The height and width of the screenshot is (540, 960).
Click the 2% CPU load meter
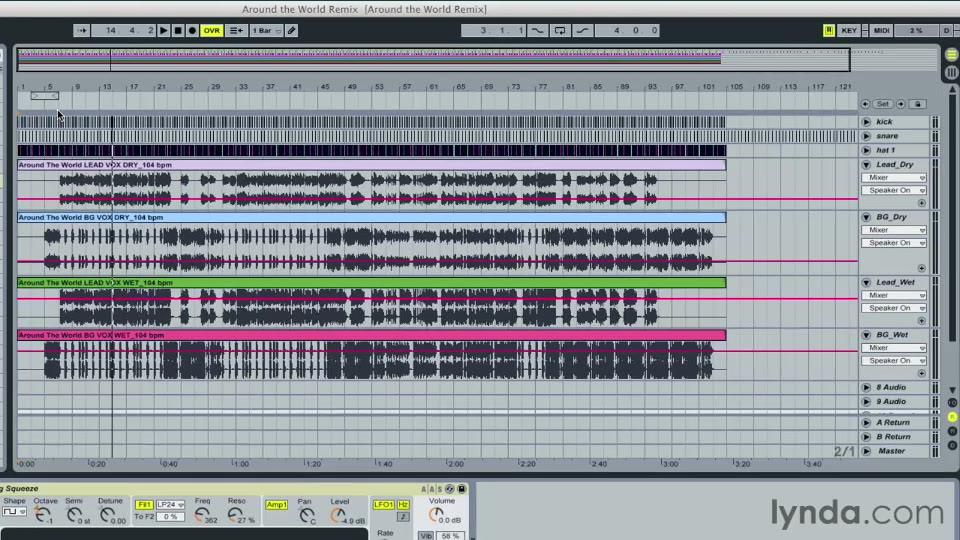point(915,30)
